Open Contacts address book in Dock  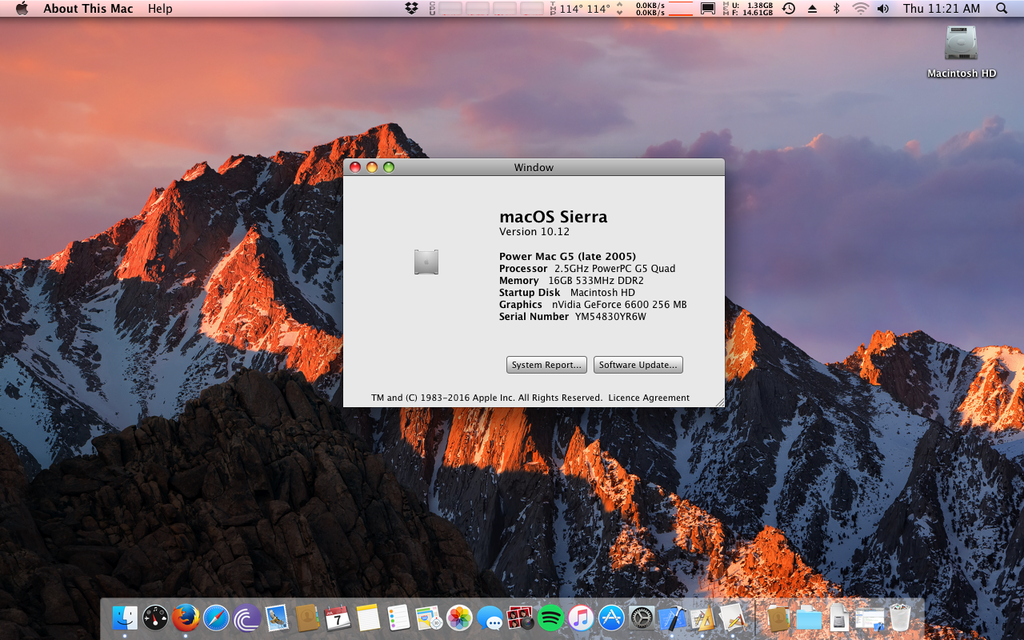pos(307,617)
